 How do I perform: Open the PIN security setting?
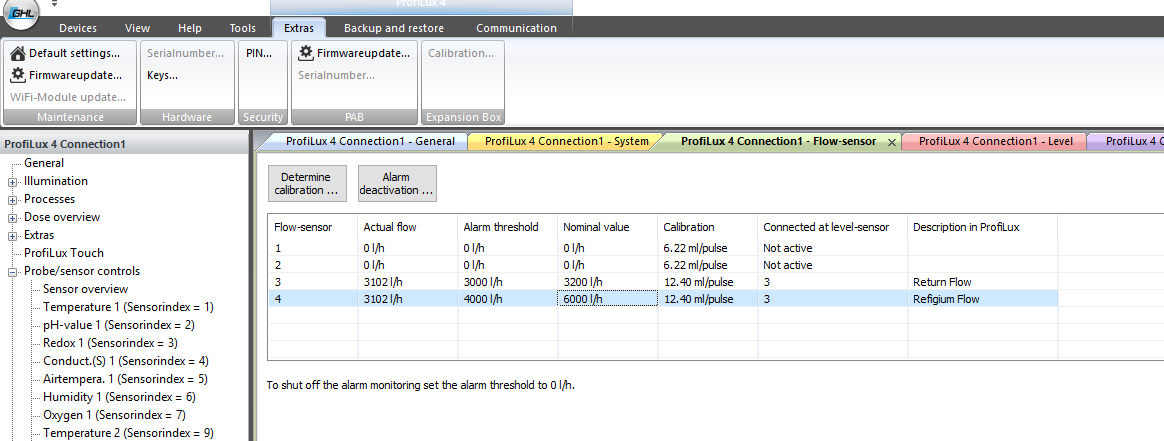pos(259,53)
